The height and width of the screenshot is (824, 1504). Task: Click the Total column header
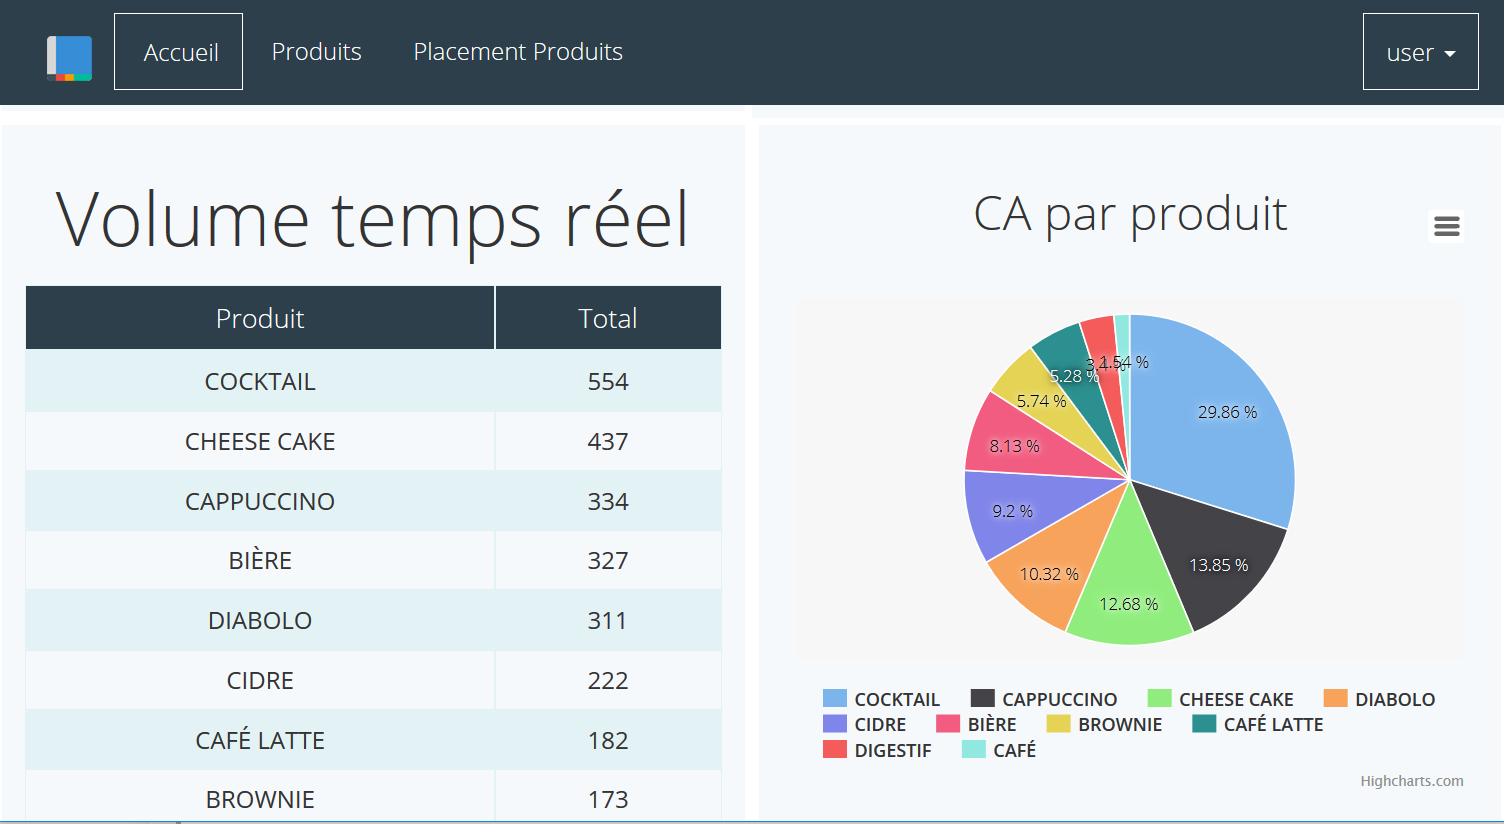(607, 318)
